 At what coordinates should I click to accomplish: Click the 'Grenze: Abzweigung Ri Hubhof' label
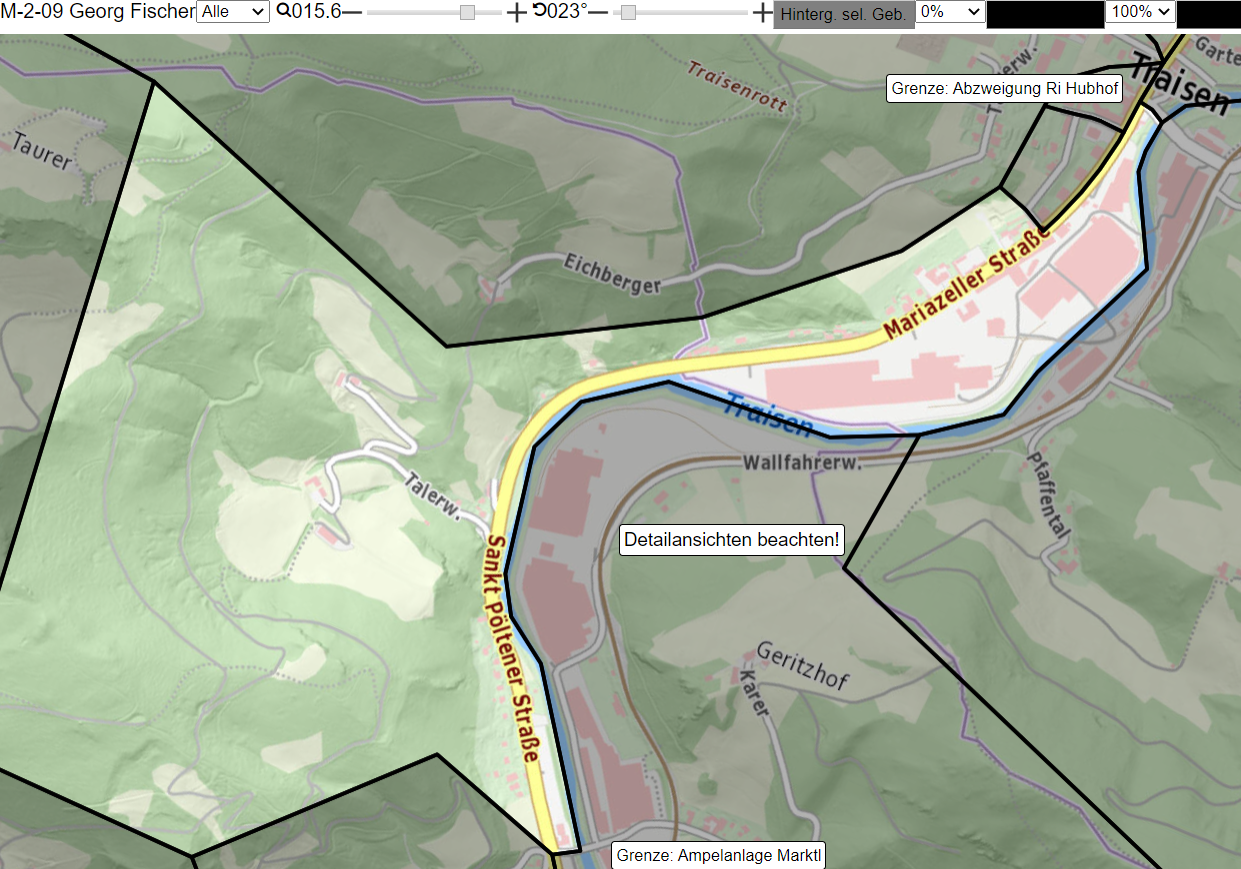pos(1005,88)
